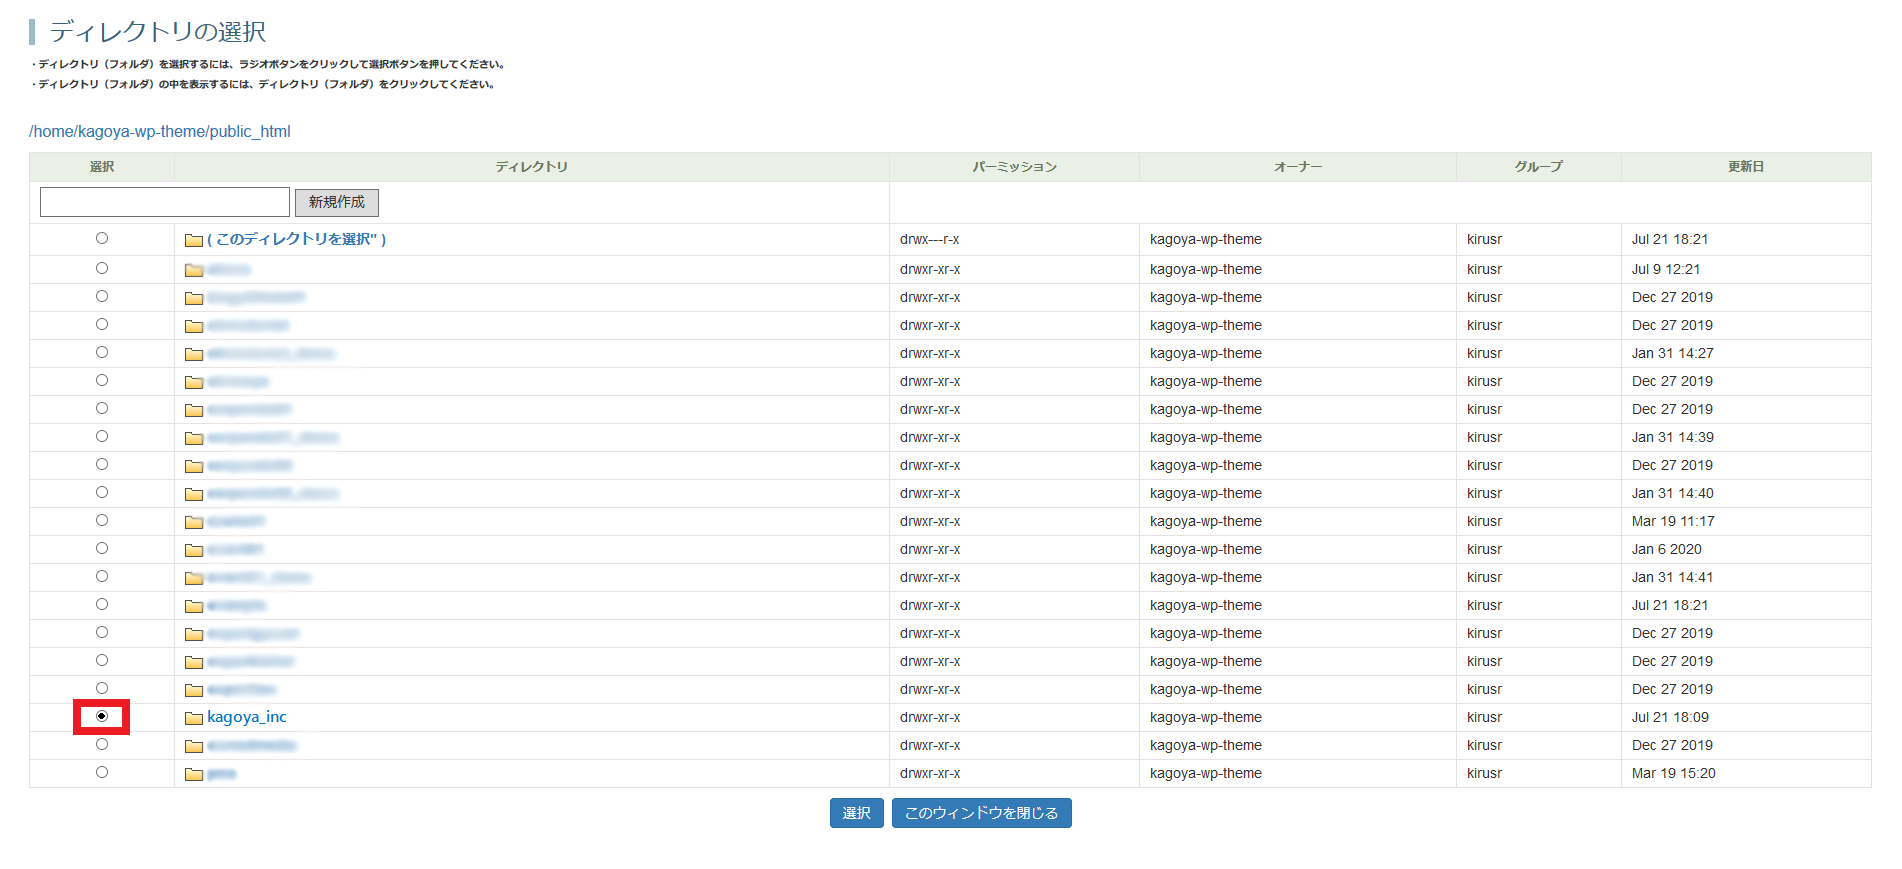Select radio button in row dated Mar 19 15:20
Screen dimensions: 1902x869
point(102,772)
